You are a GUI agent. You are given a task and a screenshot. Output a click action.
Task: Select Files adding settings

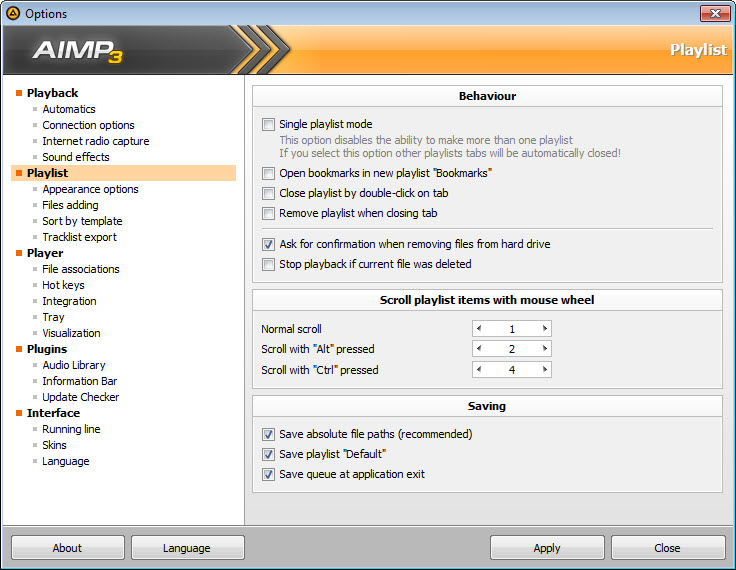(70, 205)
